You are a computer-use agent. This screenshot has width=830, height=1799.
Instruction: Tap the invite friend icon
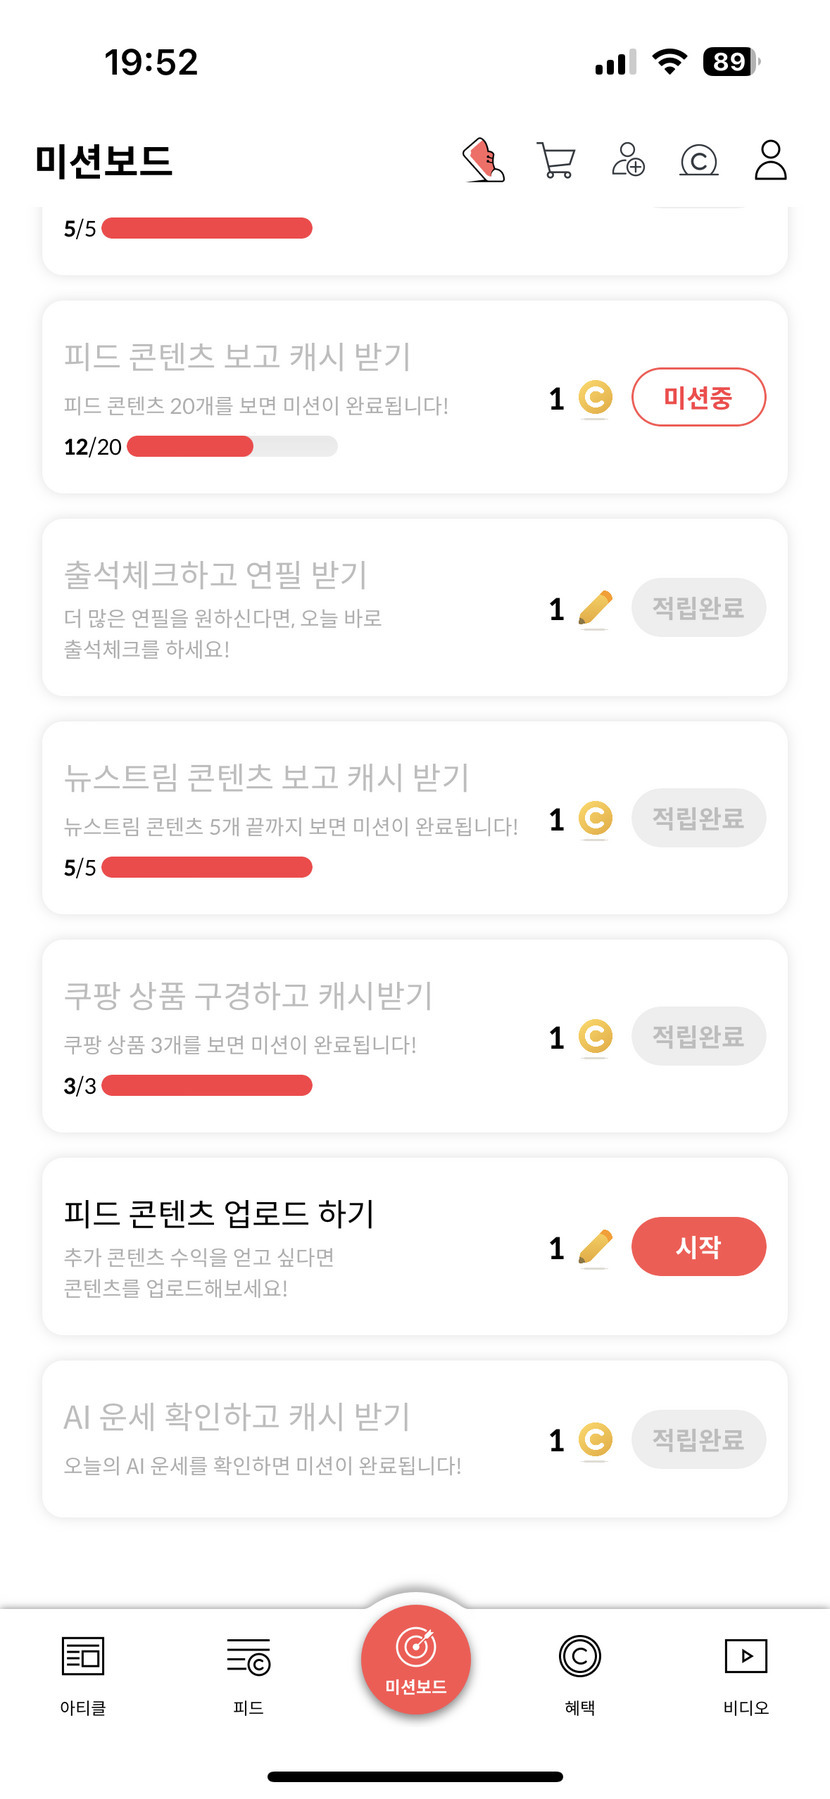628,160
